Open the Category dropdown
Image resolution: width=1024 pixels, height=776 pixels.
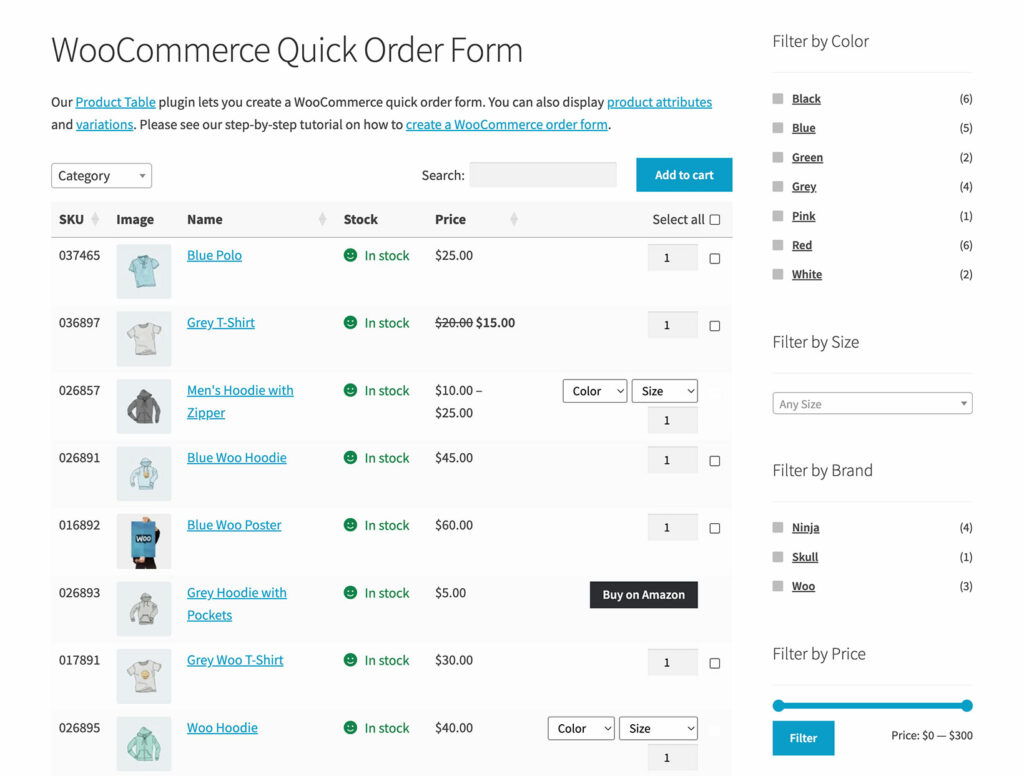click(101, 176)
